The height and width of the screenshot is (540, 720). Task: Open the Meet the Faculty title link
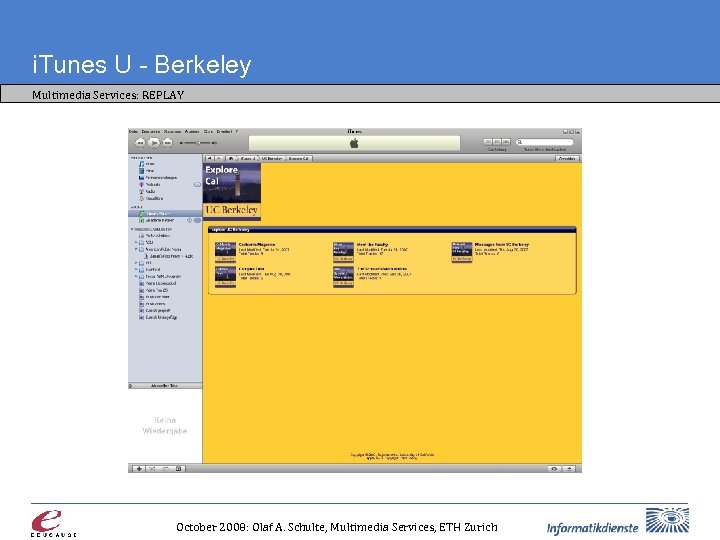point(372,245)
